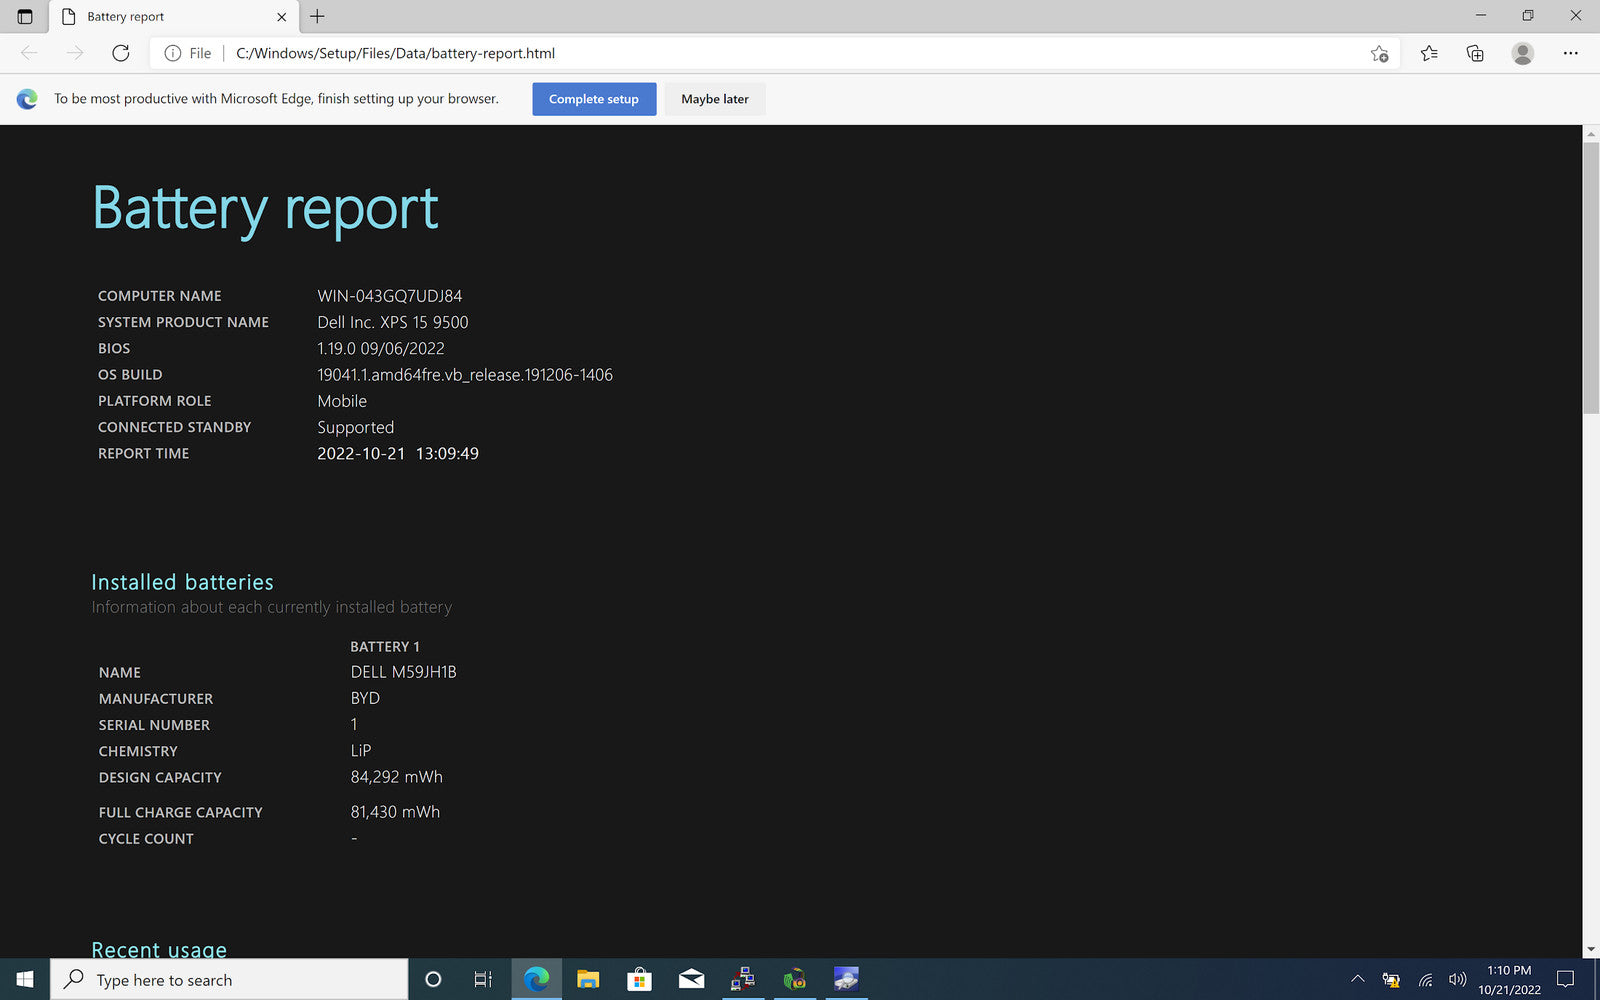Click the Edge logo in setup banner
This screenshot has height=1000, width=1600.
[27, 99]
